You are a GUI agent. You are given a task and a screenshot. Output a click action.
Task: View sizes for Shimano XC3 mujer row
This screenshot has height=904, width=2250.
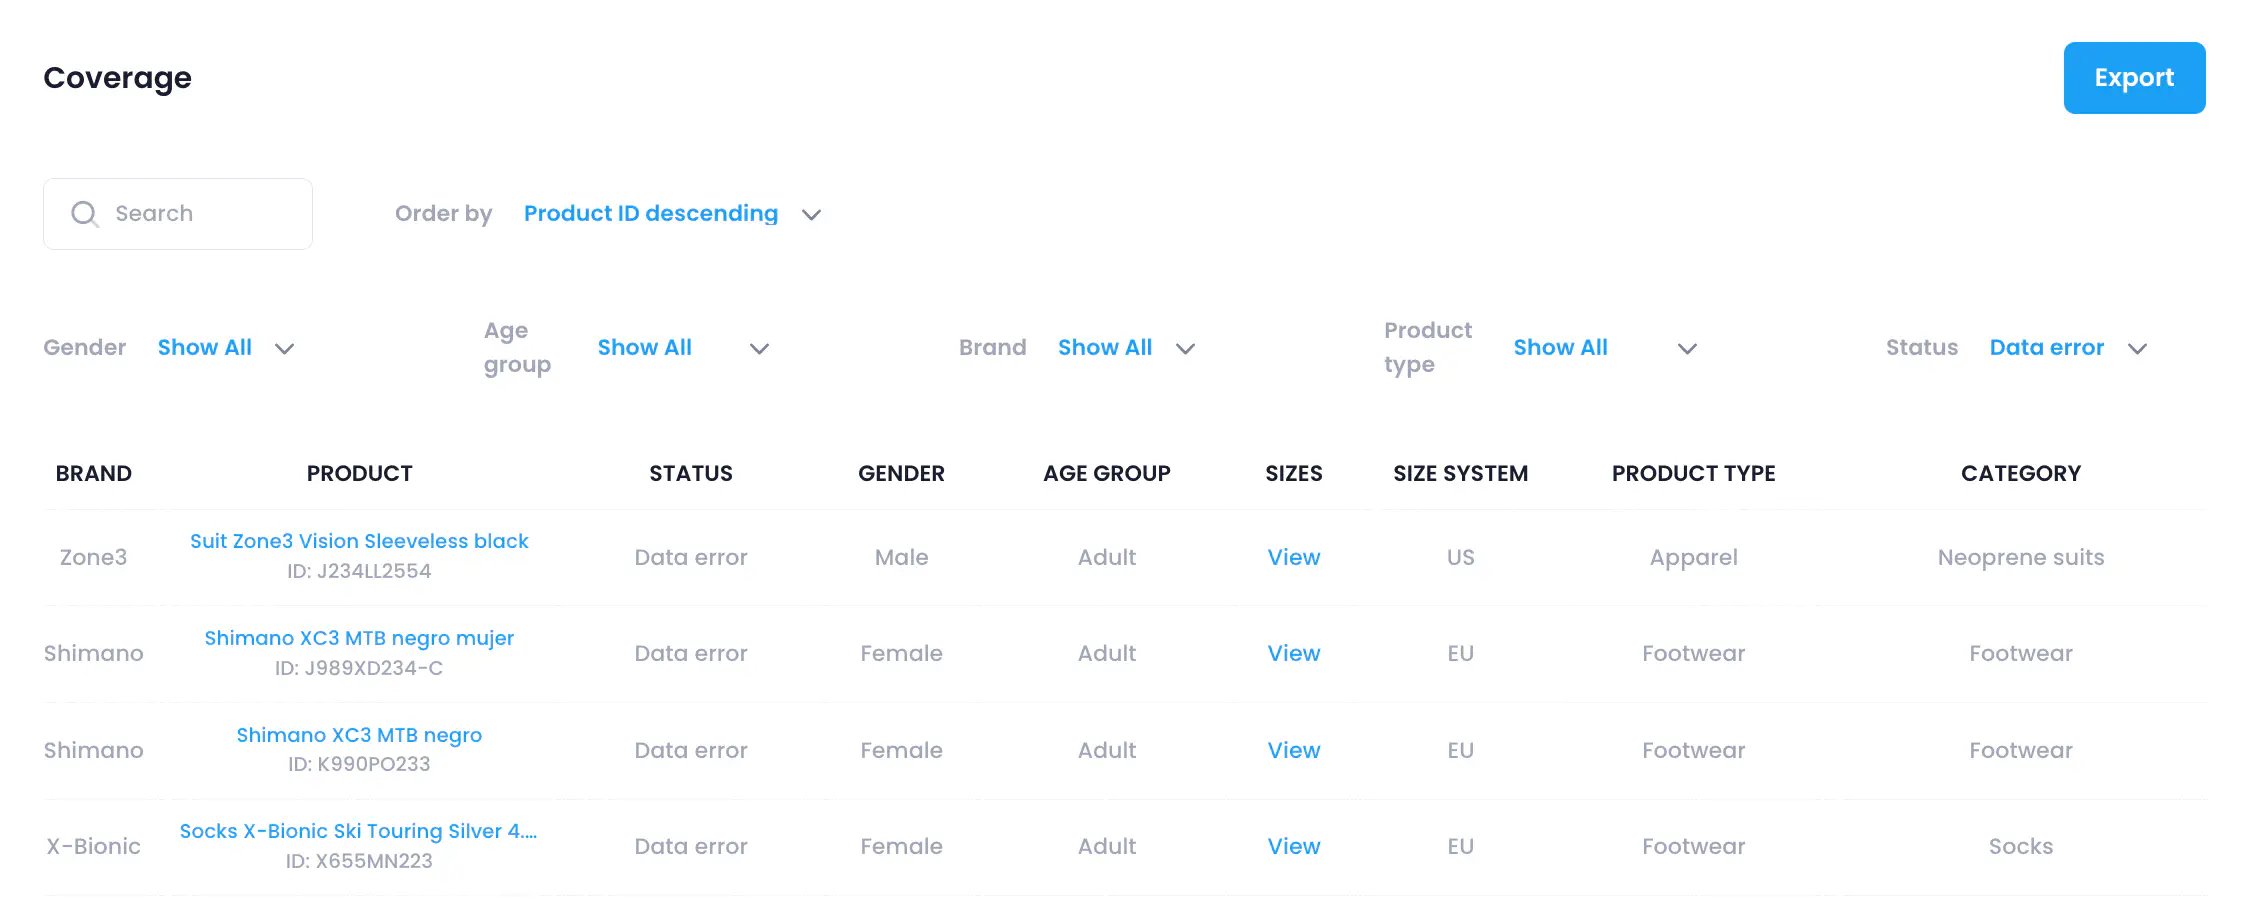click(x=1293, y=653)
